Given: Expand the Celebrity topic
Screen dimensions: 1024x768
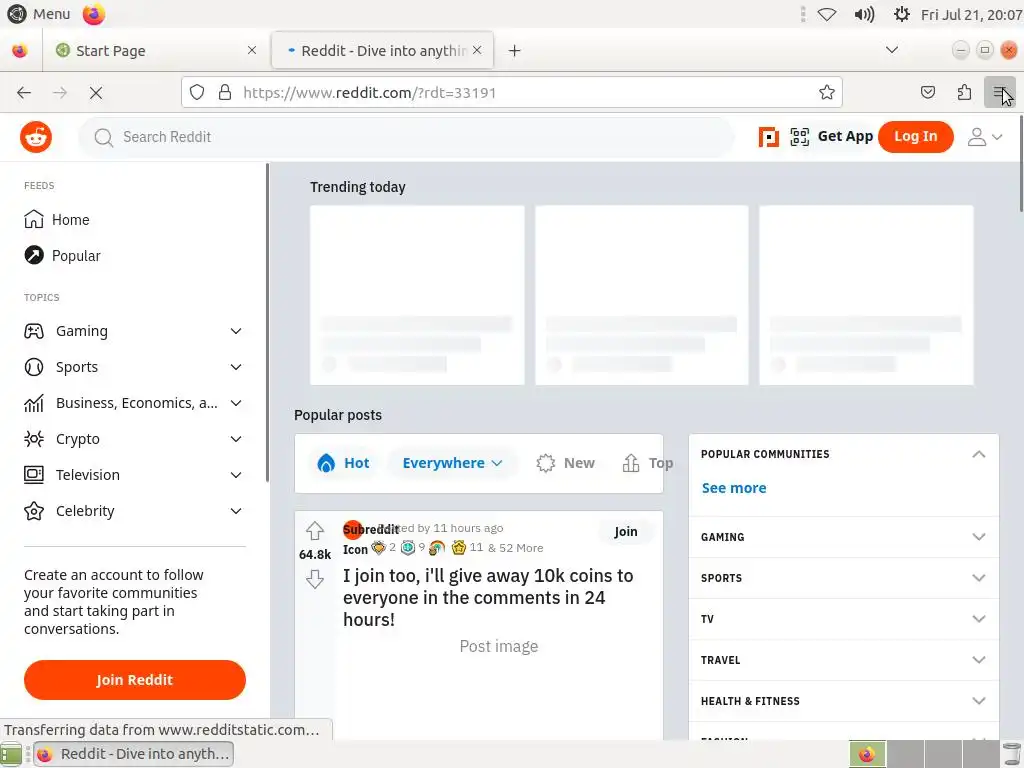Looking at the screenshot, I should point(236,511).
